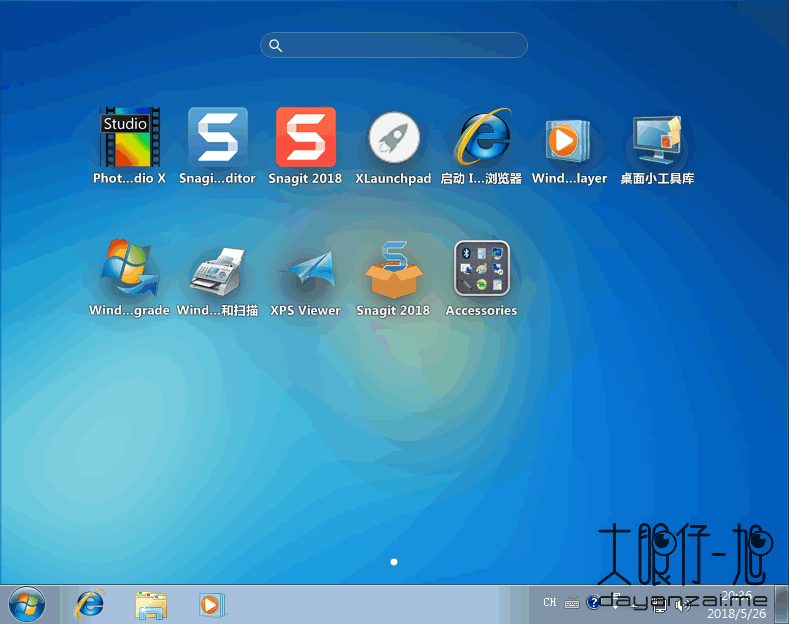The height and width of the screenshot is (624, 789).
Task: Click the CH language indicator
Action: coord(550,602)
